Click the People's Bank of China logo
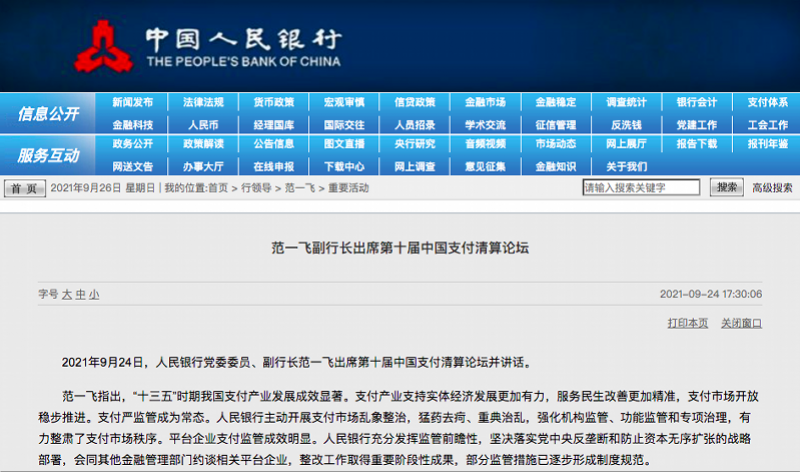800x472 pixels. (208, 46)
